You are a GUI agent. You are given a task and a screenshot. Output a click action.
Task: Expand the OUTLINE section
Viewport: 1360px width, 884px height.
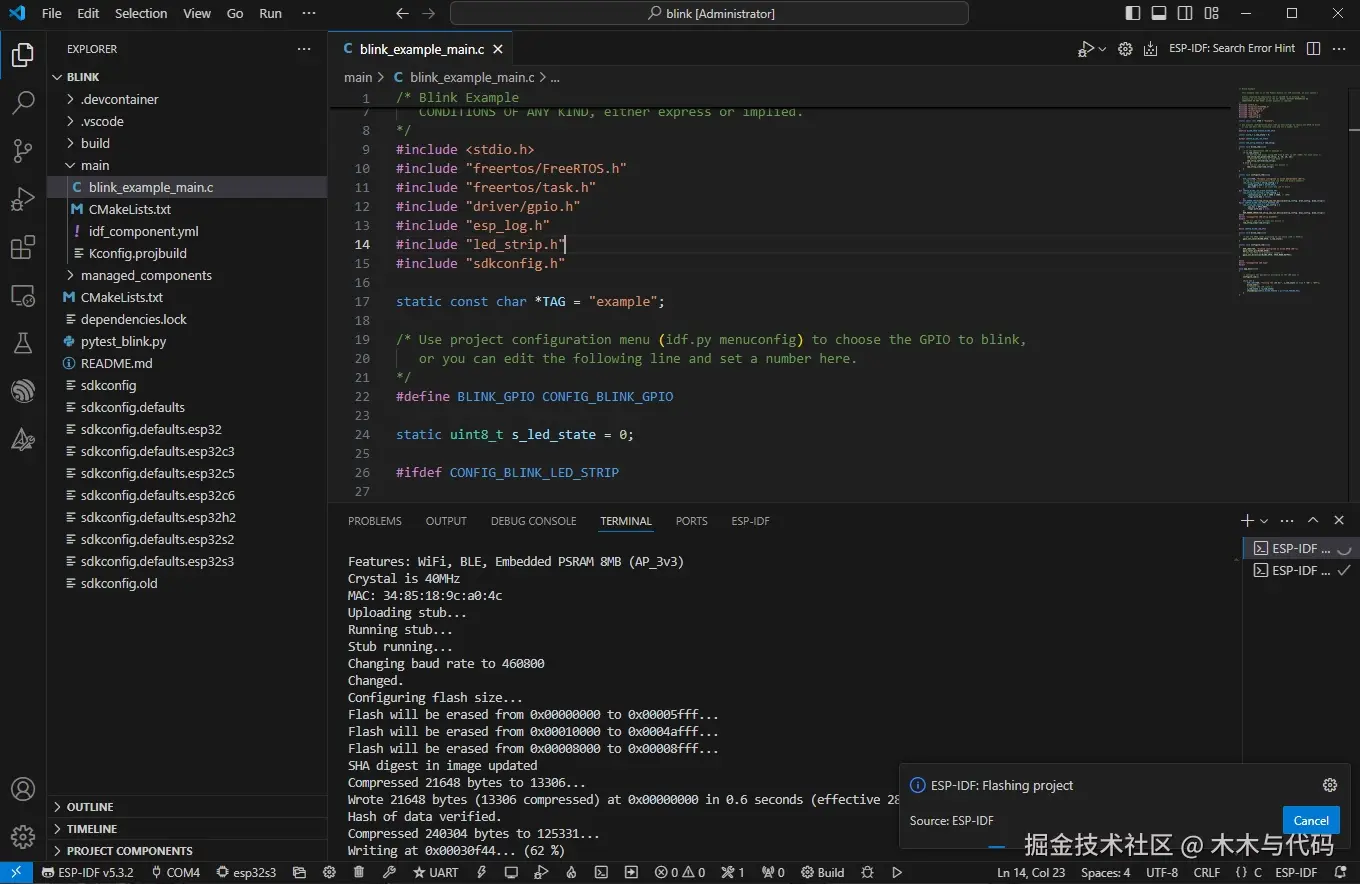90,807
